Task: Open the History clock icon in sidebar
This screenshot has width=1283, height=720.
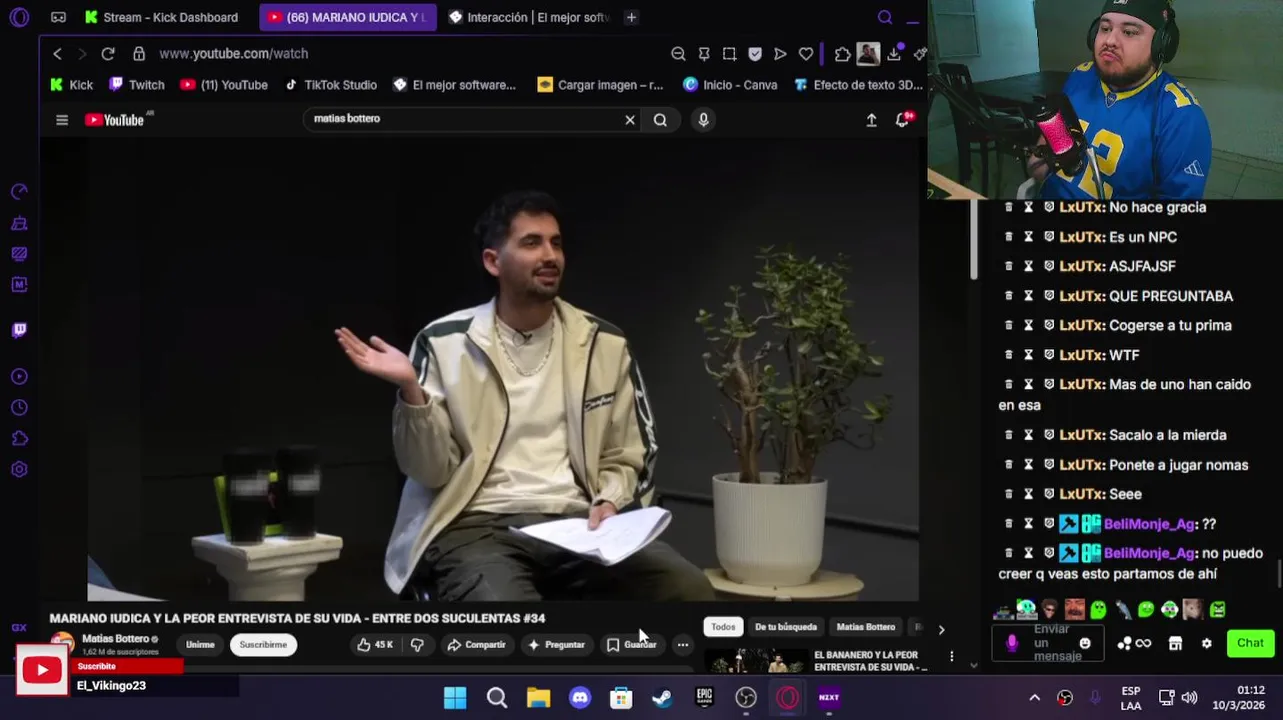Action: click(x=19, y=408)
